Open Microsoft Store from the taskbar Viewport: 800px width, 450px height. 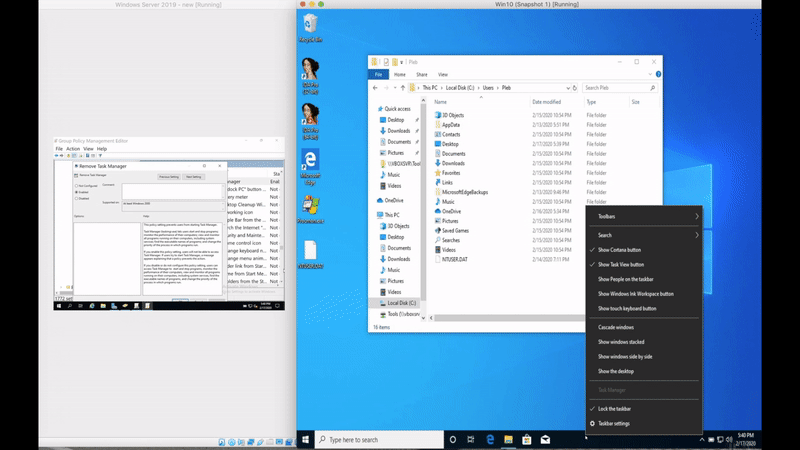click(527, 439)
